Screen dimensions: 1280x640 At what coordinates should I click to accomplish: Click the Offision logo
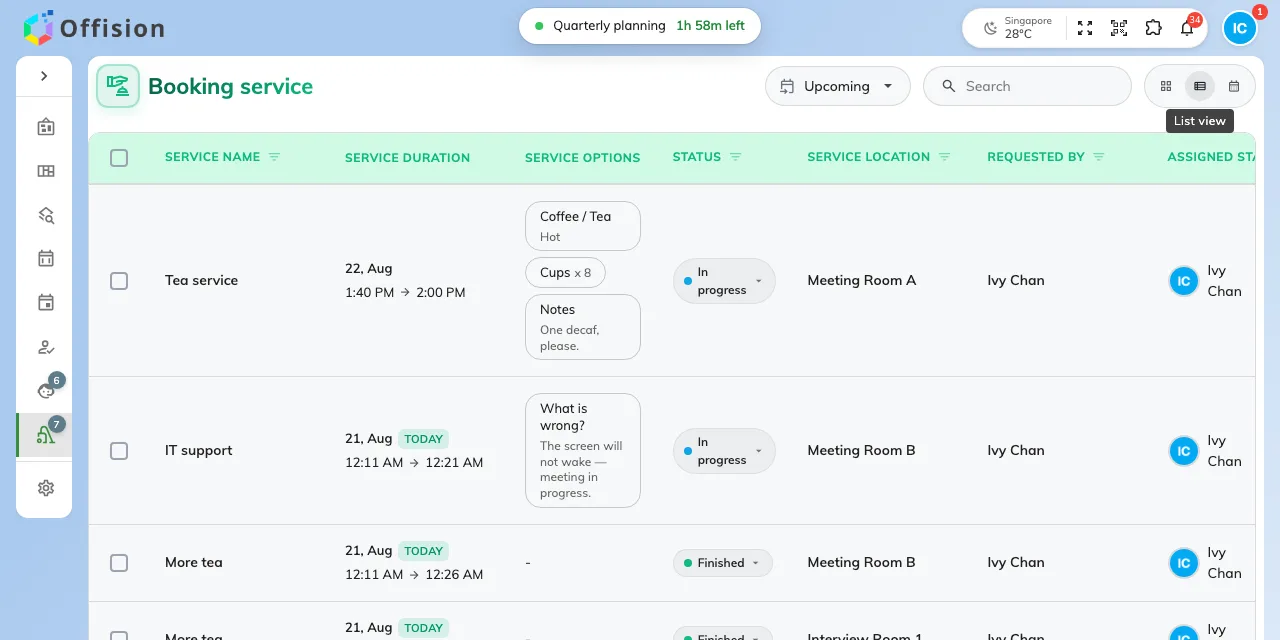pyautogui.click(x=94, y=28)
